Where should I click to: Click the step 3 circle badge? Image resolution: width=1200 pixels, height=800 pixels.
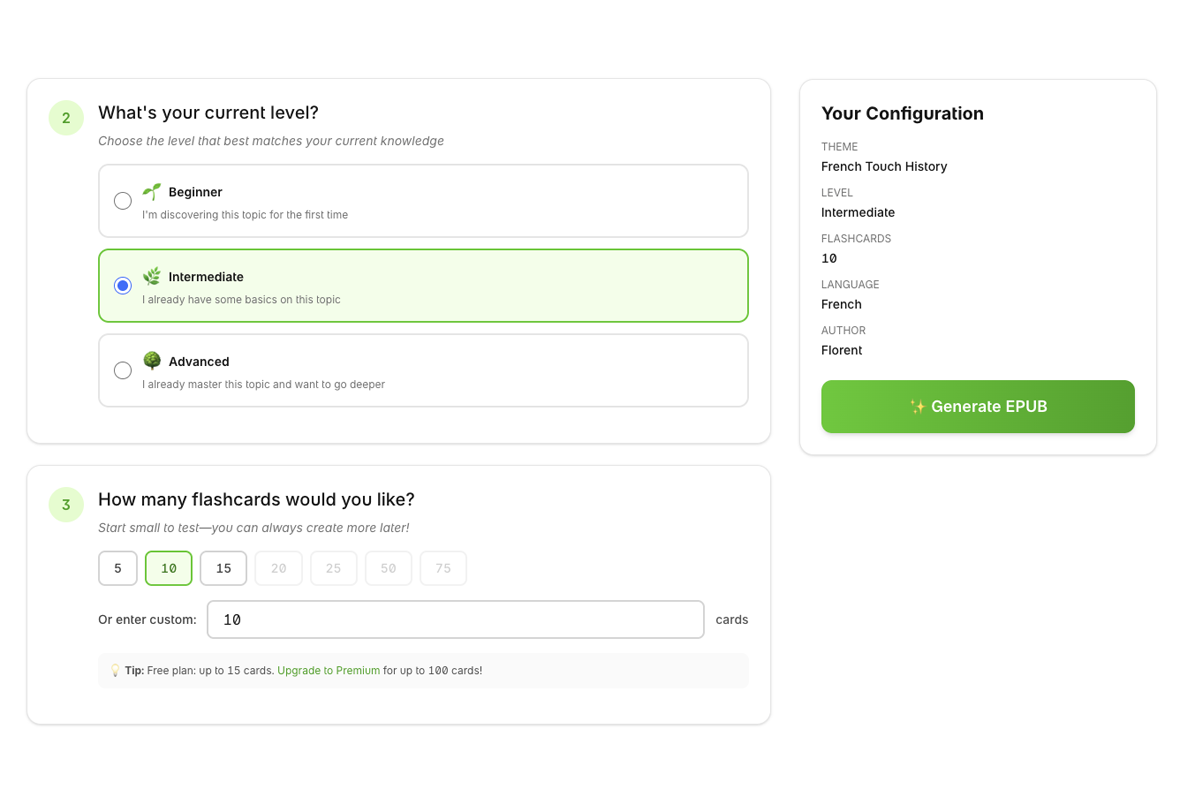coord(66,504)
